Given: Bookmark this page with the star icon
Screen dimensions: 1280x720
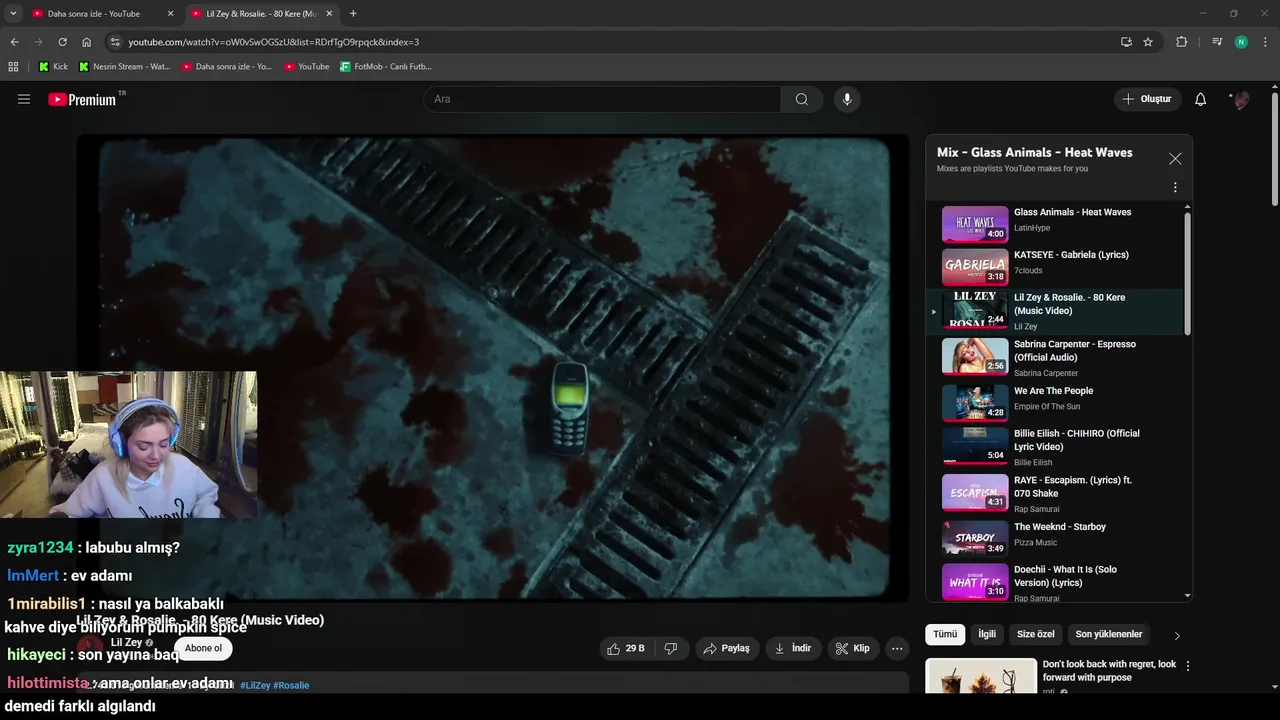Looking at the screenshot, I should (x=1148, y=42).
